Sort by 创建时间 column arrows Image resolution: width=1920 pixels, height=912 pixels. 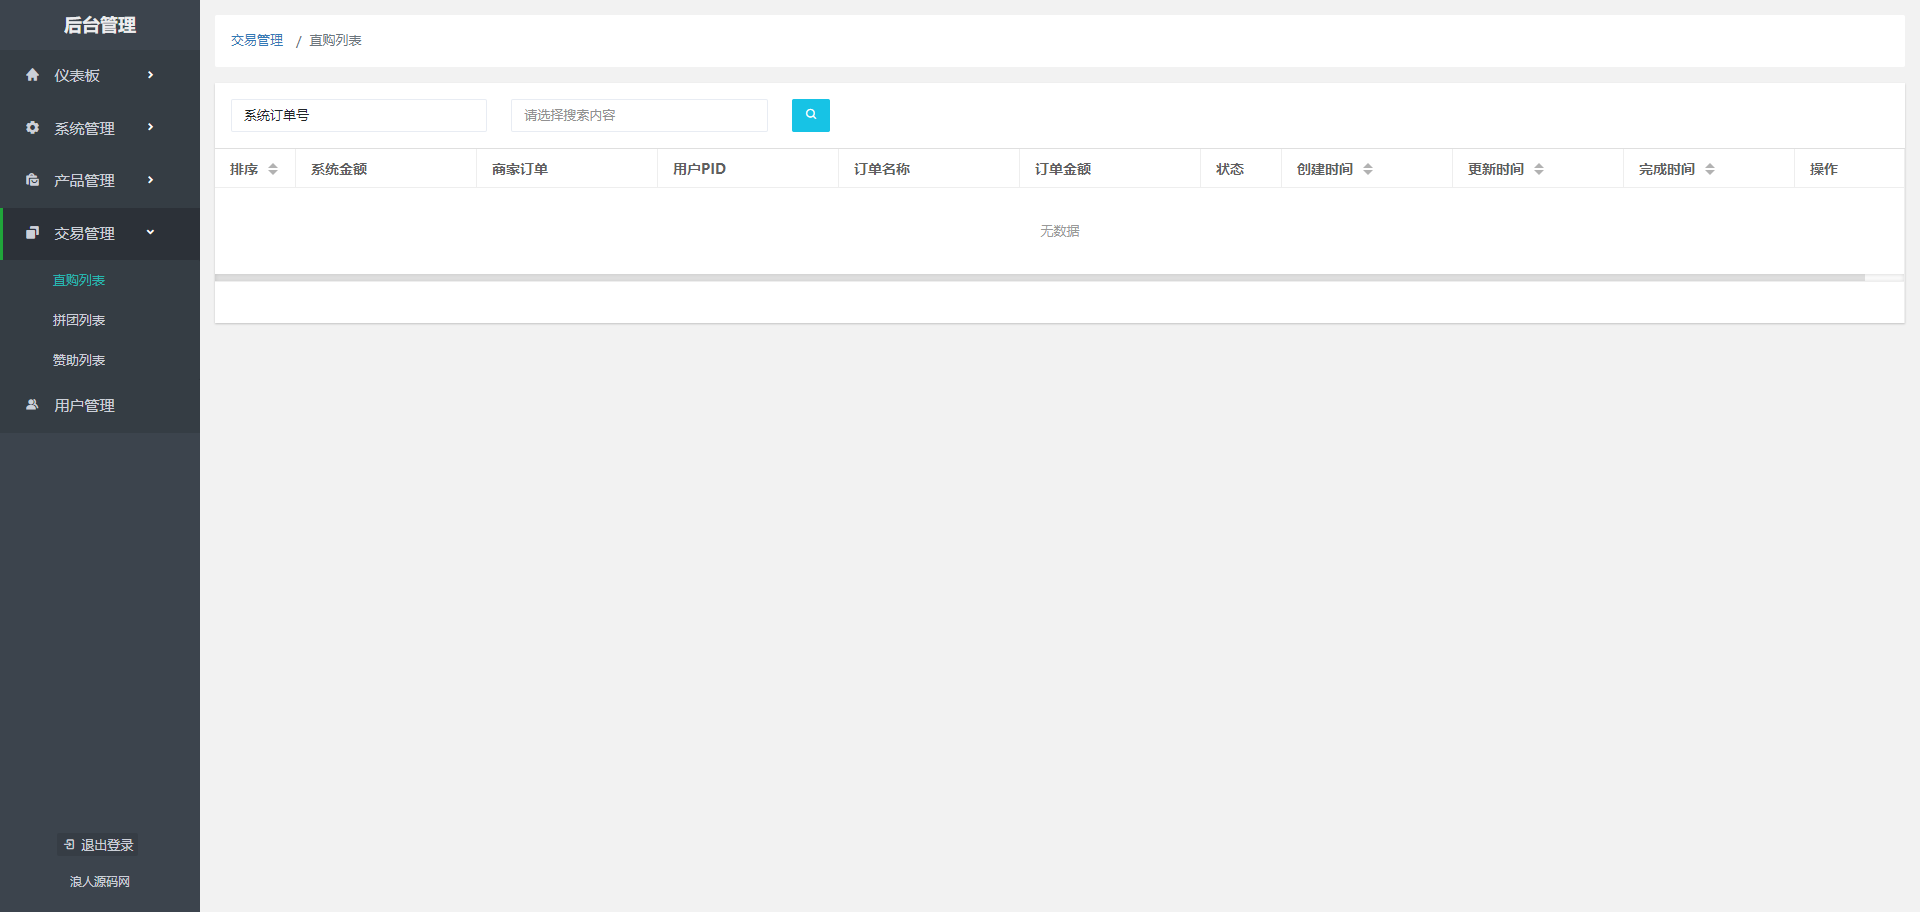click(x=1368, y=169)
